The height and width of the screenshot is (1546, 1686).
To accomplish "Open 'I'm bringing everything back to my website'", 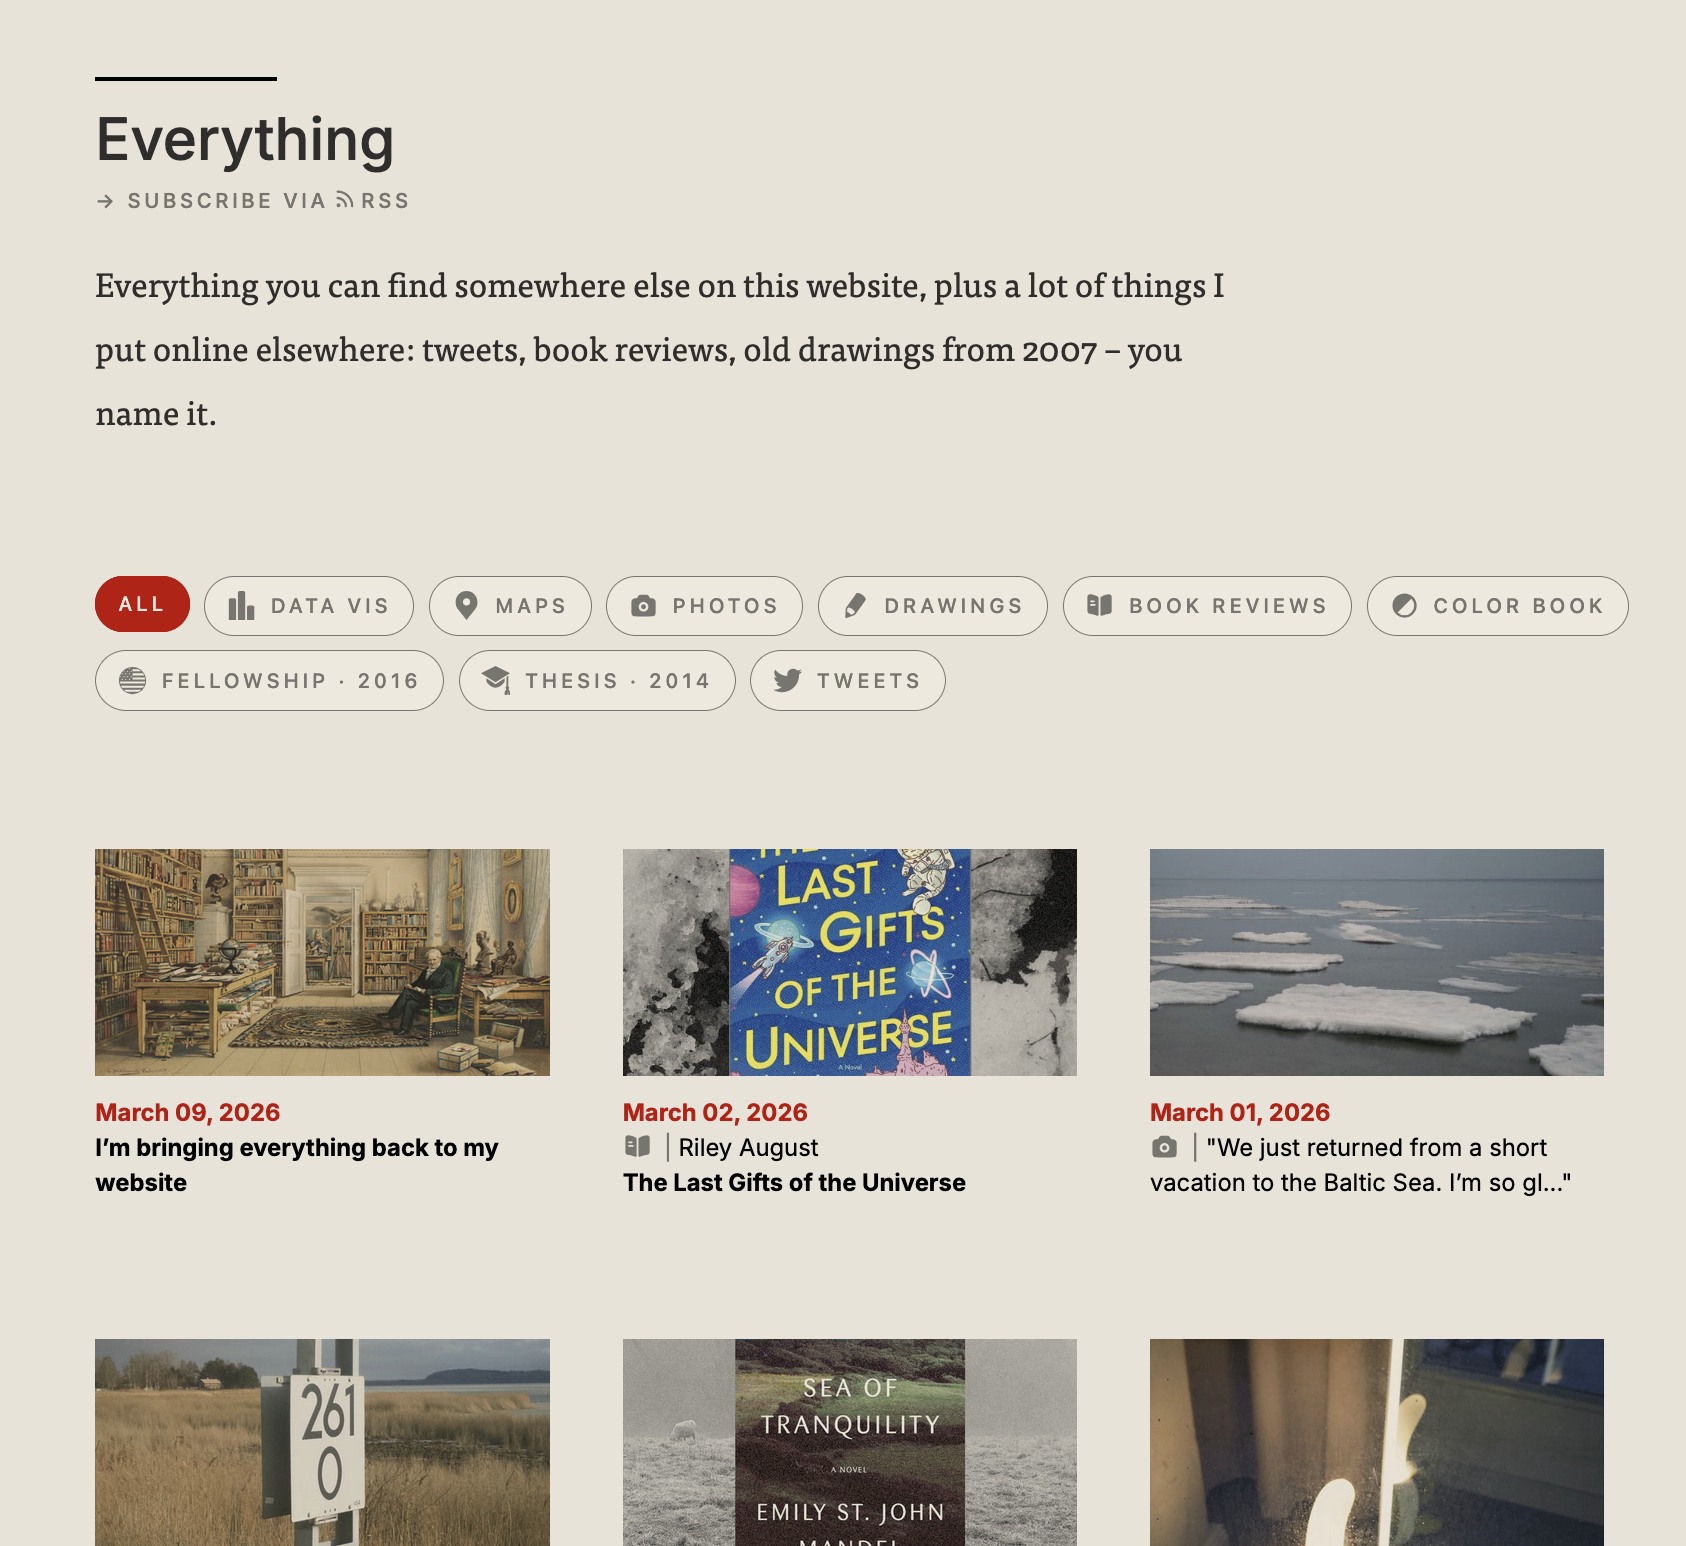I will [296, 1165].
